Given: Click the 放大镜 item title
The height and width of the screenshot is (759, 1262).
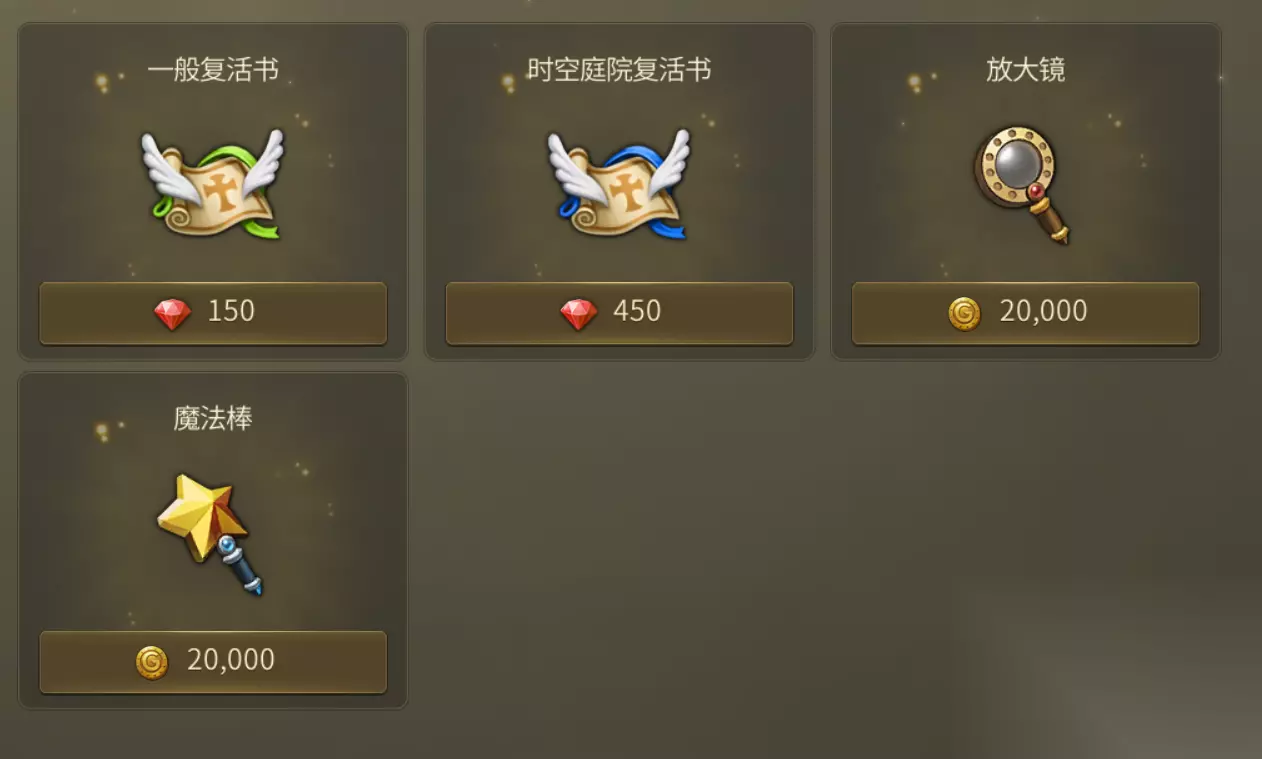Looking at the screenshot, I should pos(1026,70).
